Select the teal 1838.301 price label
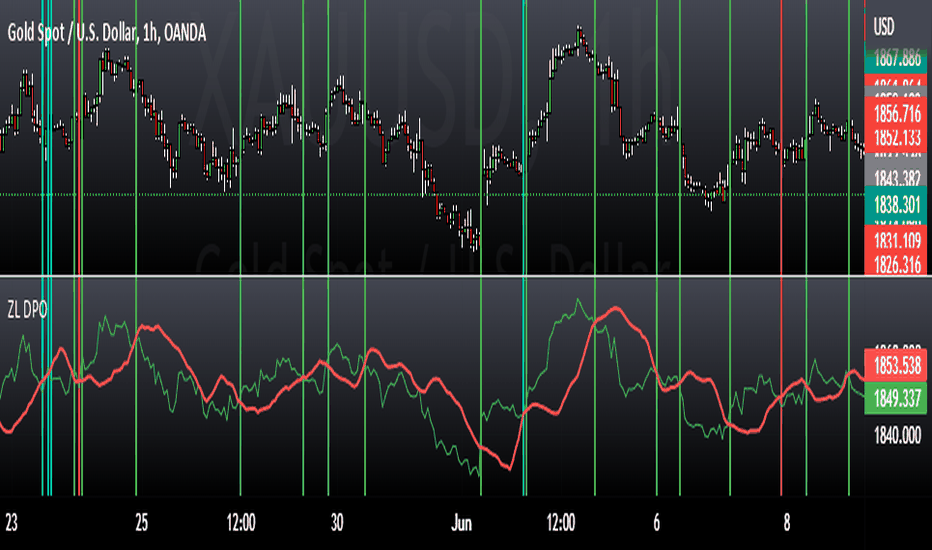This screenshot has width=932, height=550. pyautogui.click(x=896, y=205)
